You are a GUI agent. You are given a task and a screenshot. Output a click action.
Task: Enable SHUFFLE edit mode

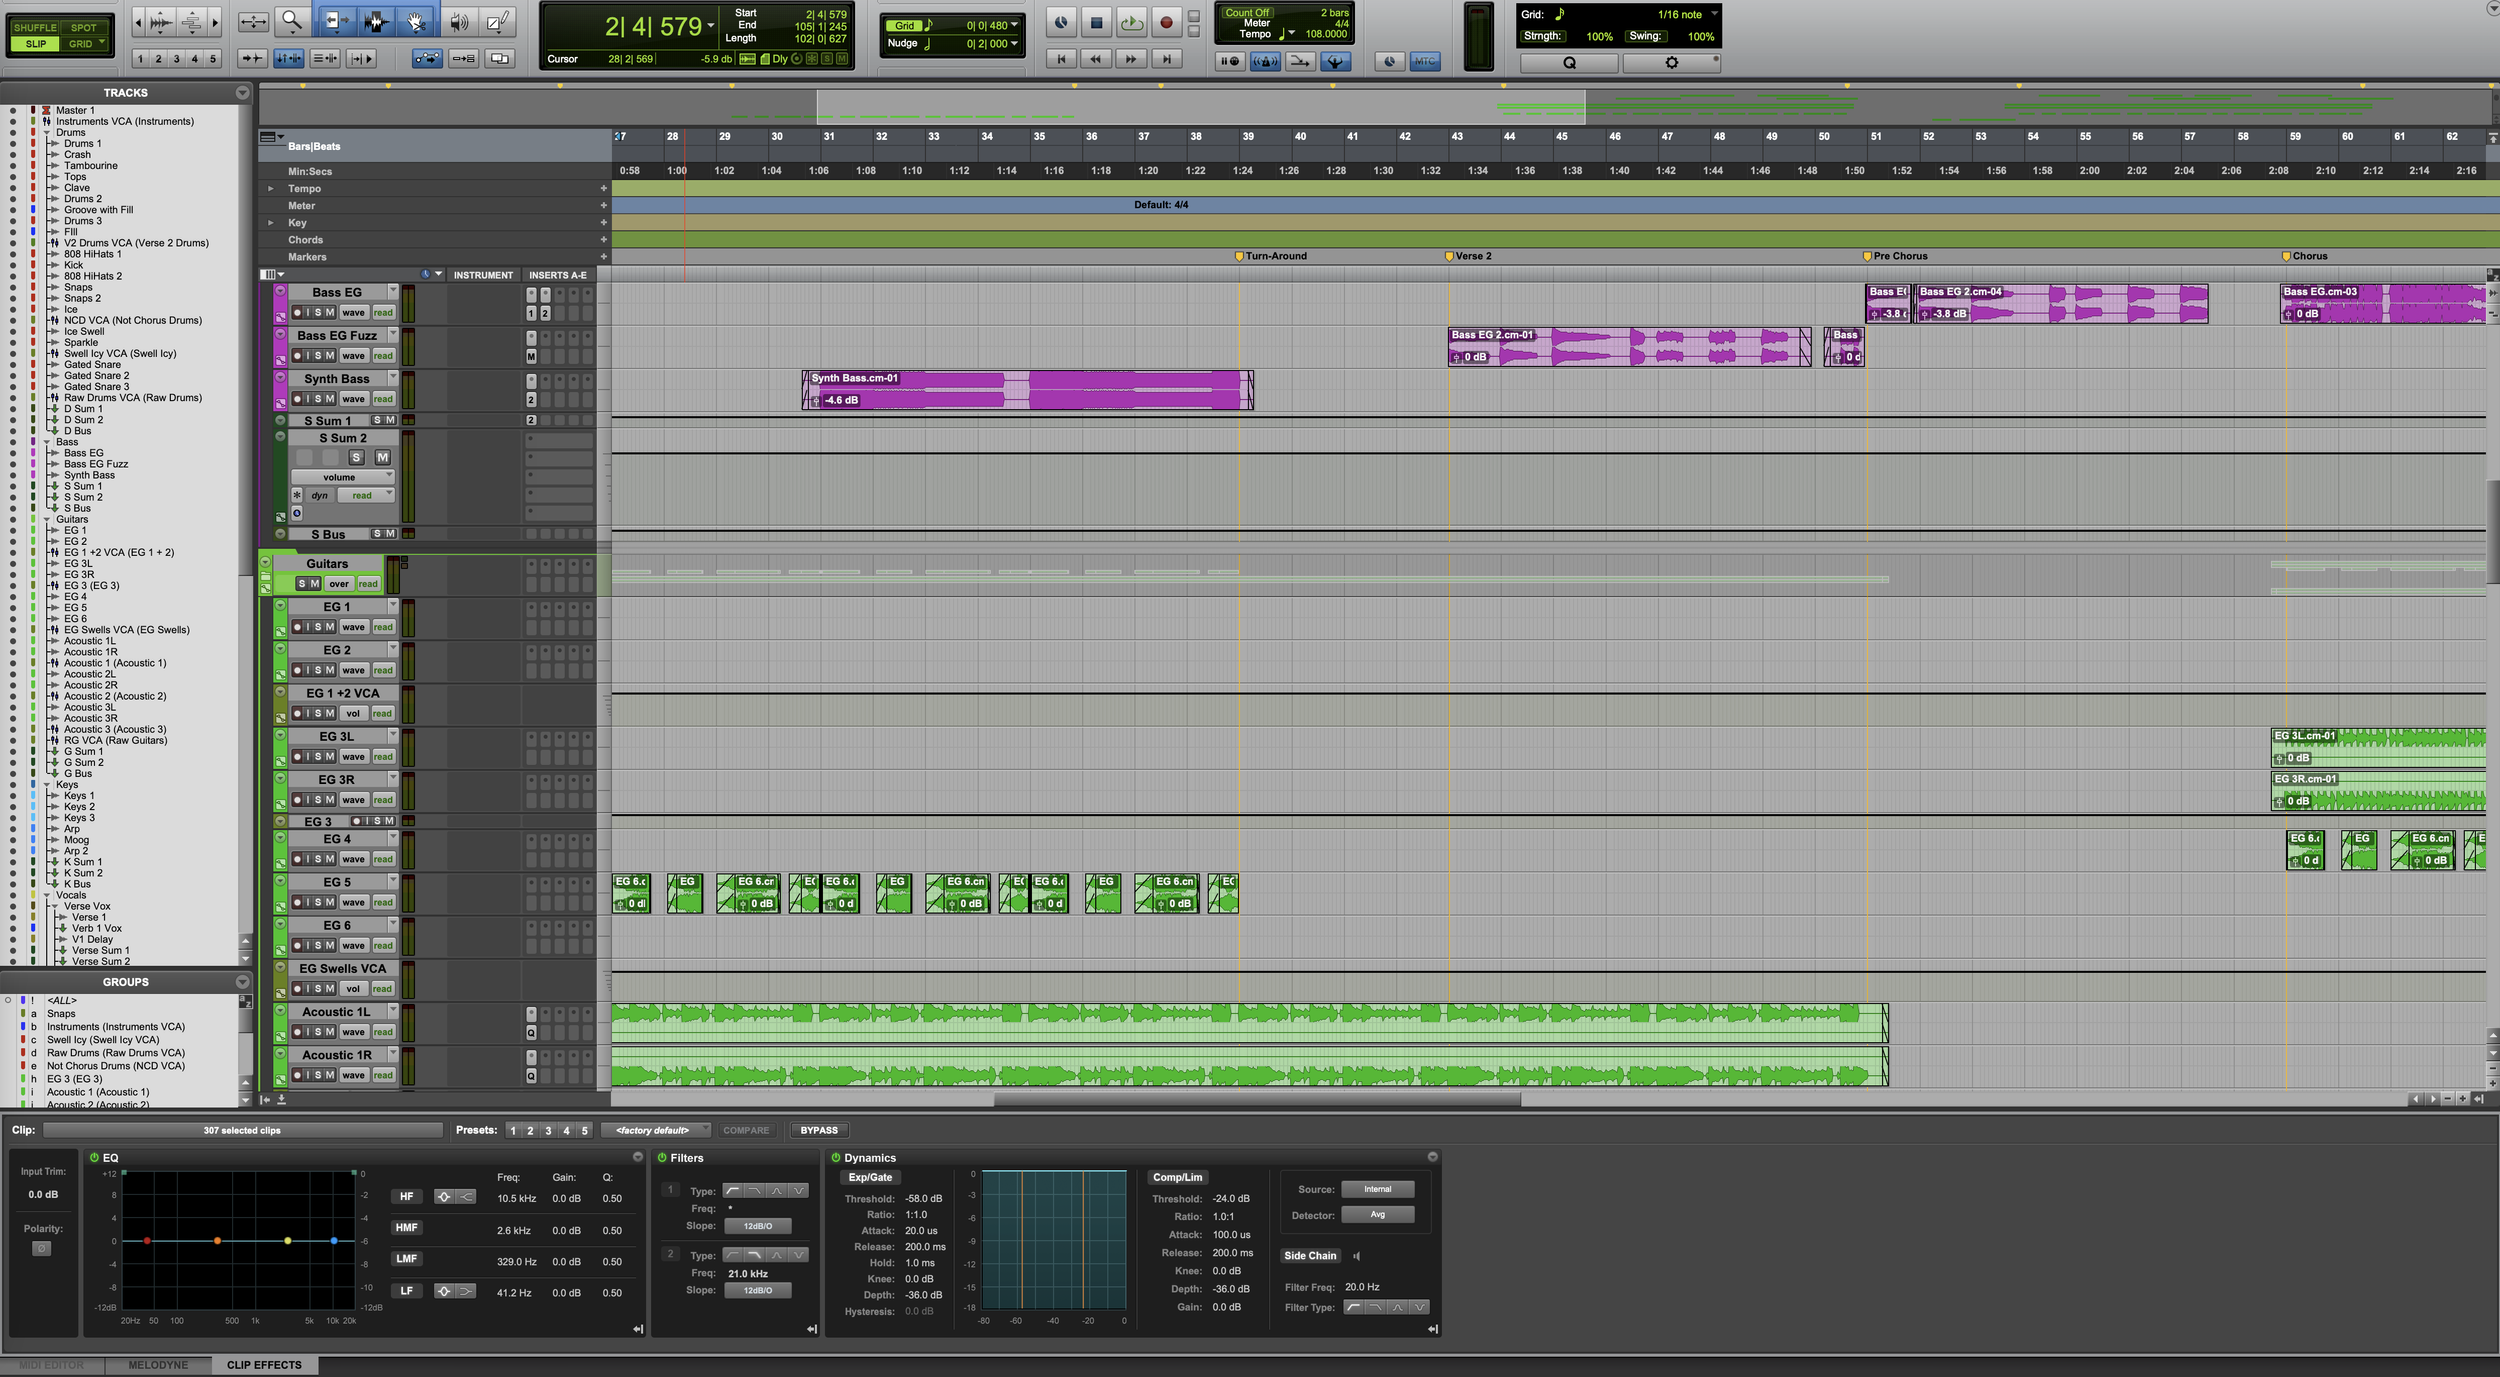click(x=35, y=27)
